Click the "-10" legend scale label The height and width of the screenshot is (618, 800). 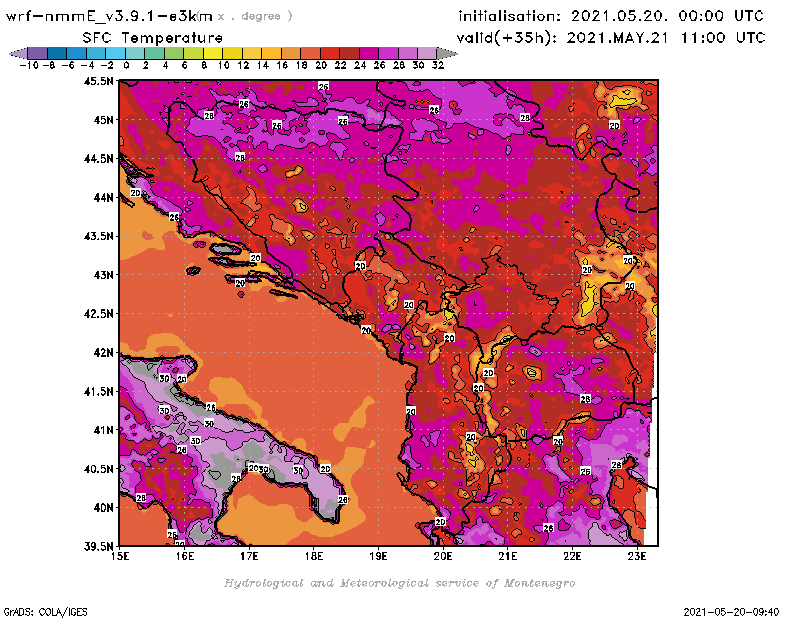pos(29,65)
